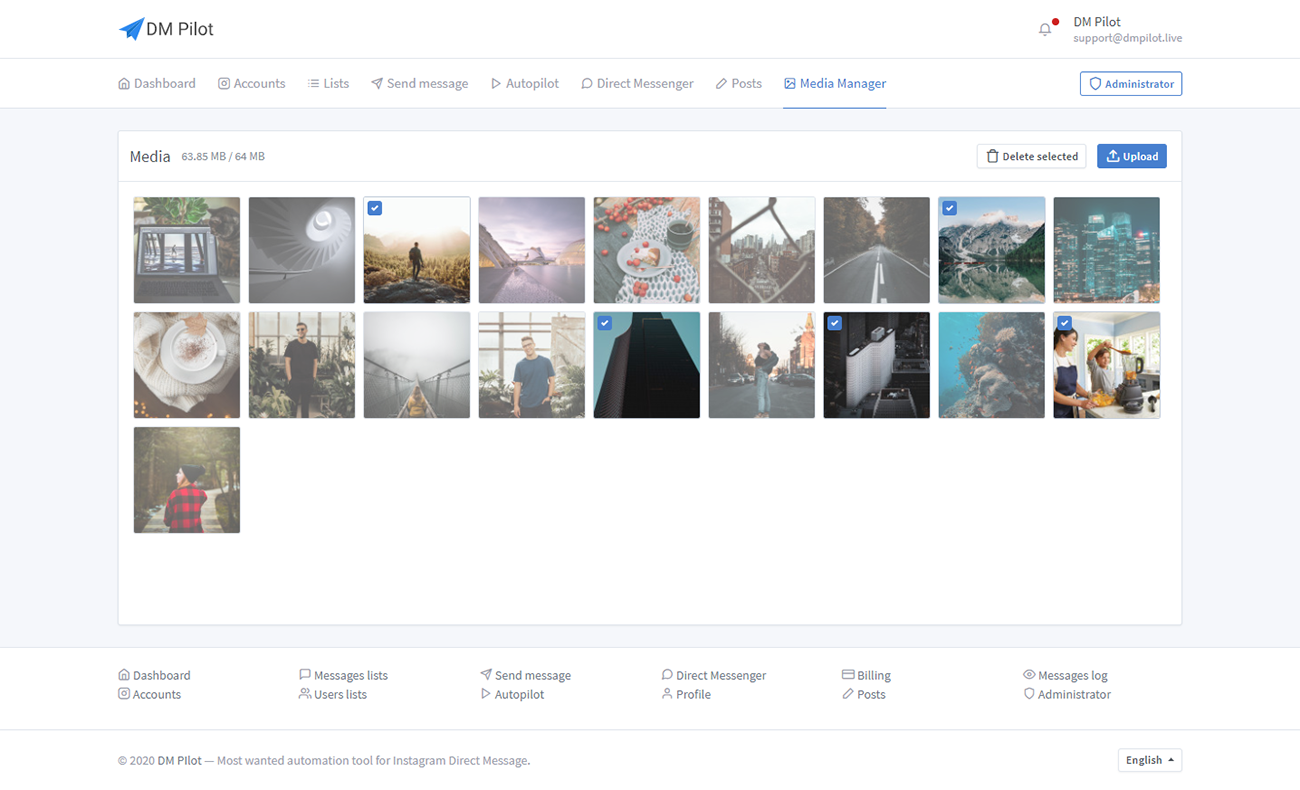Open footer Users lists link
The width and height of the screenshot is (1300, 790).
pos(333,694)
